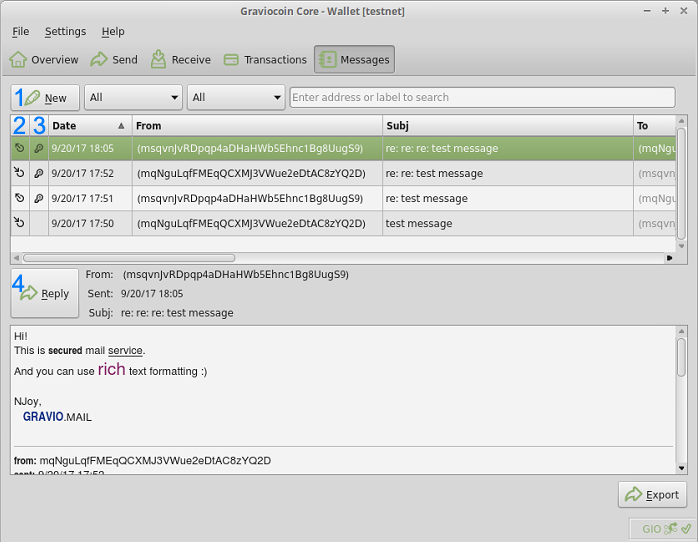Sort messages by Subj column header

(507, 125)
